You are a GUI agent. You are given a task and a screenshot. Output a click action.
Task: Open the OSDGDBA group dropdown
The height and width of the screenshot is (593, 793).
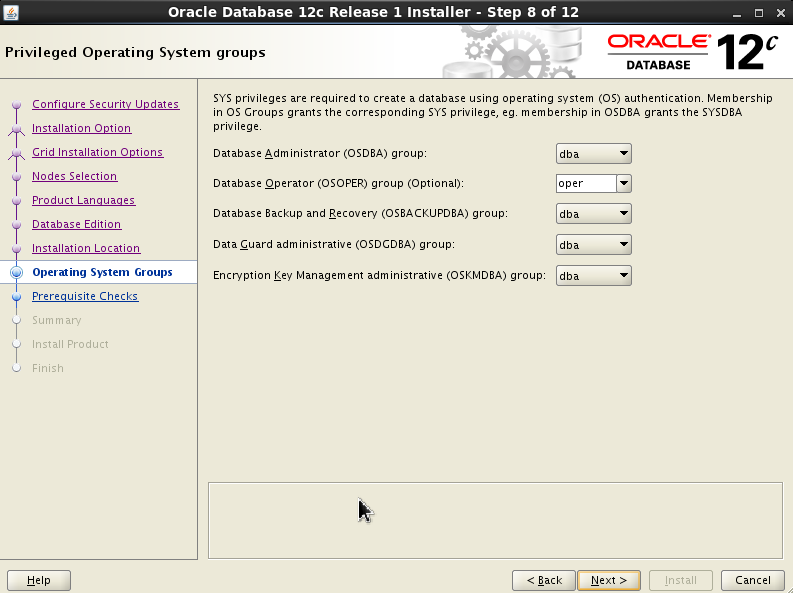pyautogui.click(x=593, y=245)
